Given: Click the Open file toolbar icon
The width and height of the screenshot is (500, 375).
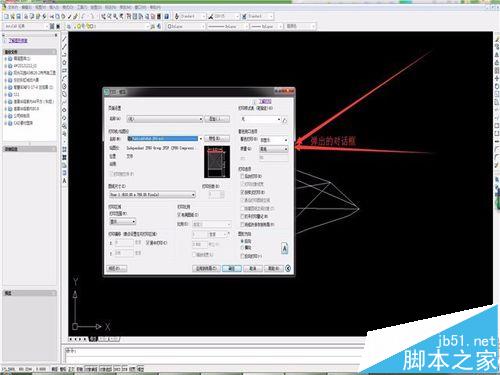Looking at the screenshot, I should 13,16.
